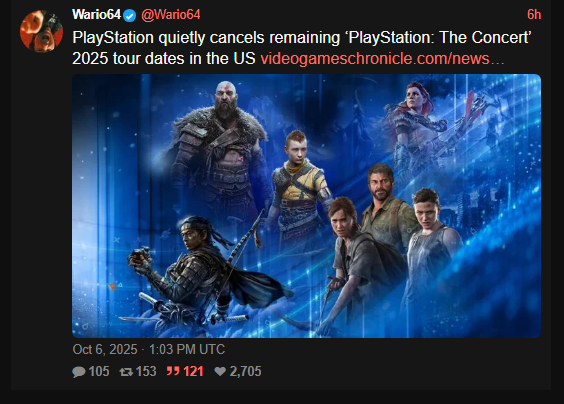Click the 153 retweets count
Screen dimensions: 564x404
[x=146, y=371]
